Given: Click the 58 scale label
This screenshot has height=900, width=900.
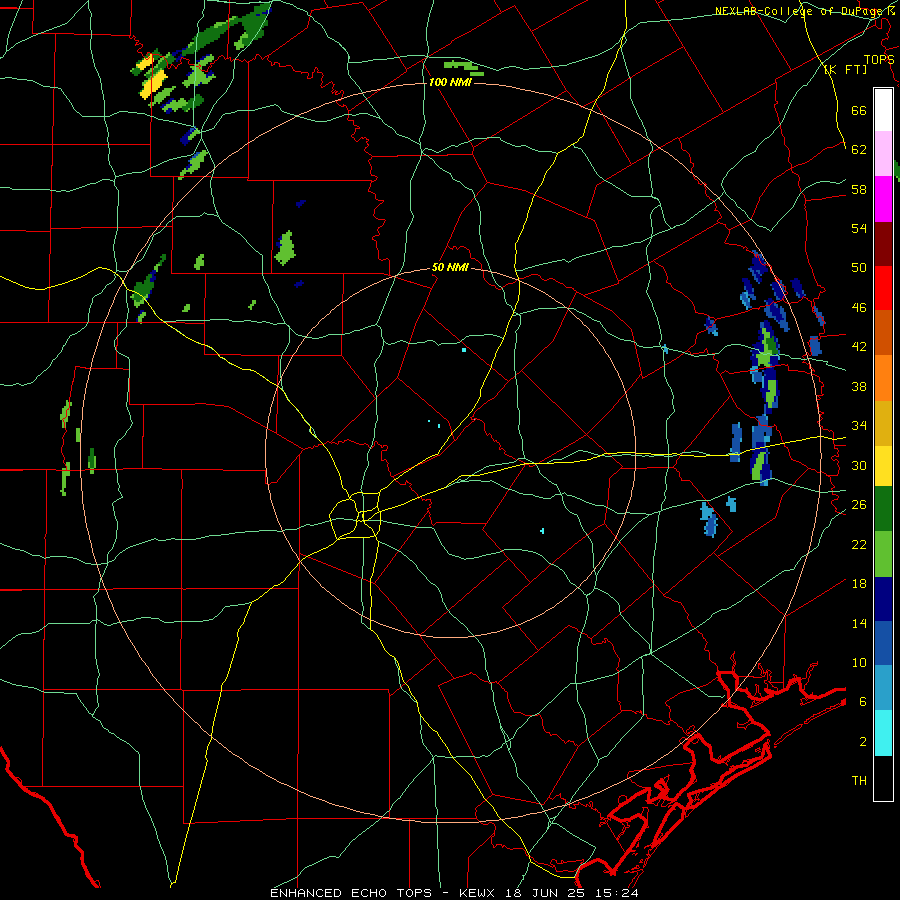Looking at the screenshot, I should tap(859, 189).
